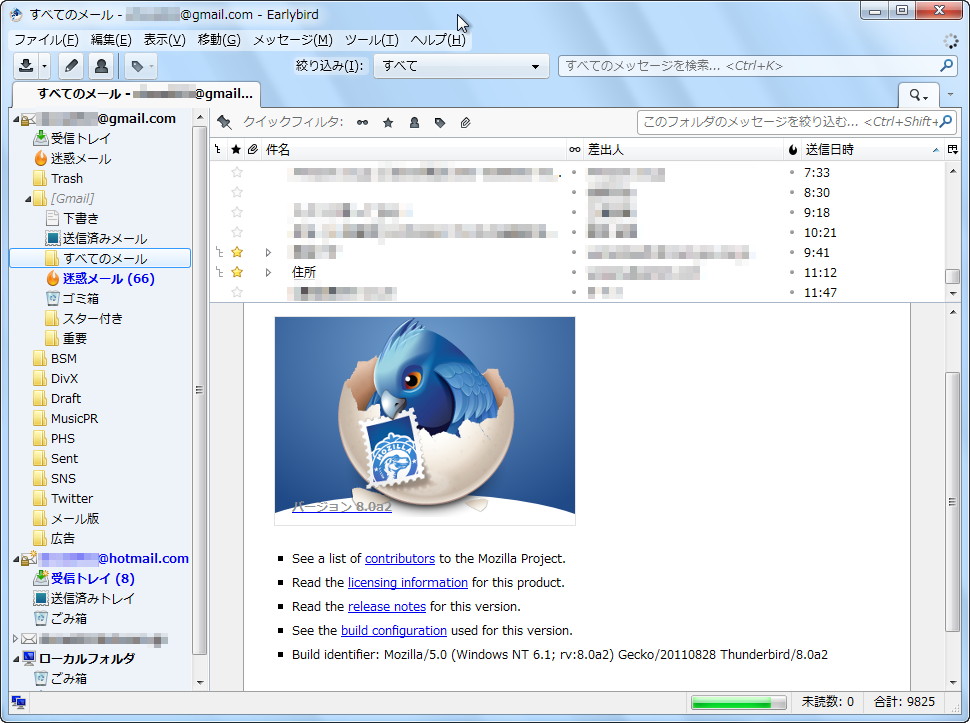Follow the contributors link
Viewport: 970px width, 723px height.
coord(400,558)
